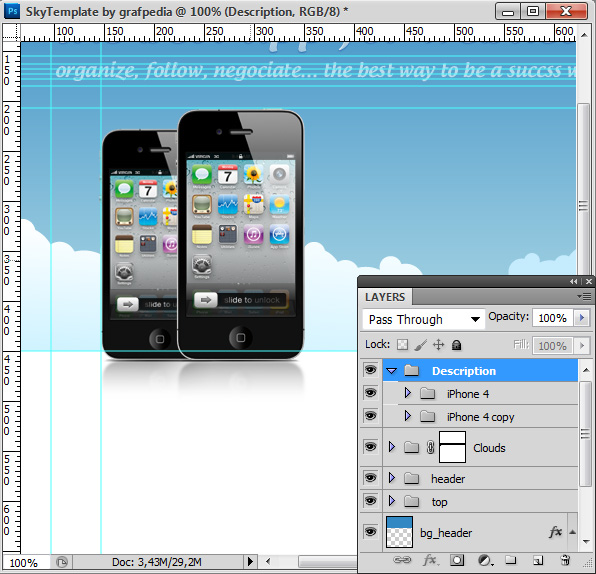This screenshot has width=596, height=574.
Task: Select the bg_header layer
Action: [480, 533]
